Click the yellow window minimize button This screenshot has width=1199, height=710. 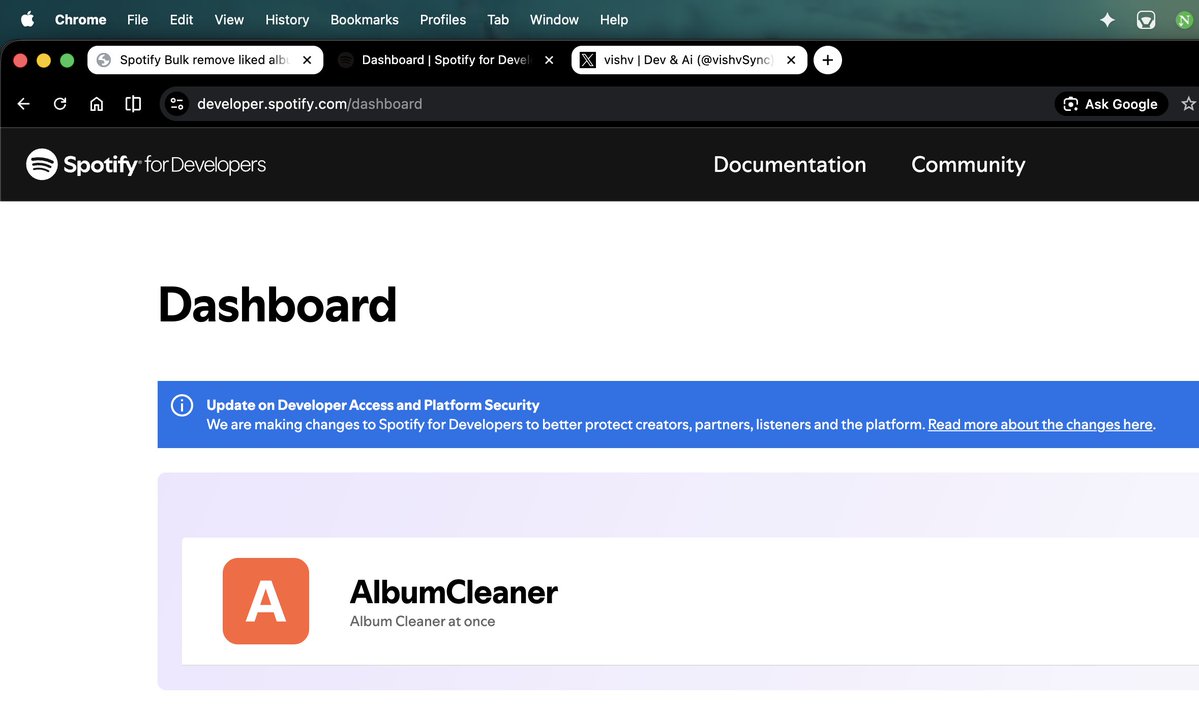44,60
